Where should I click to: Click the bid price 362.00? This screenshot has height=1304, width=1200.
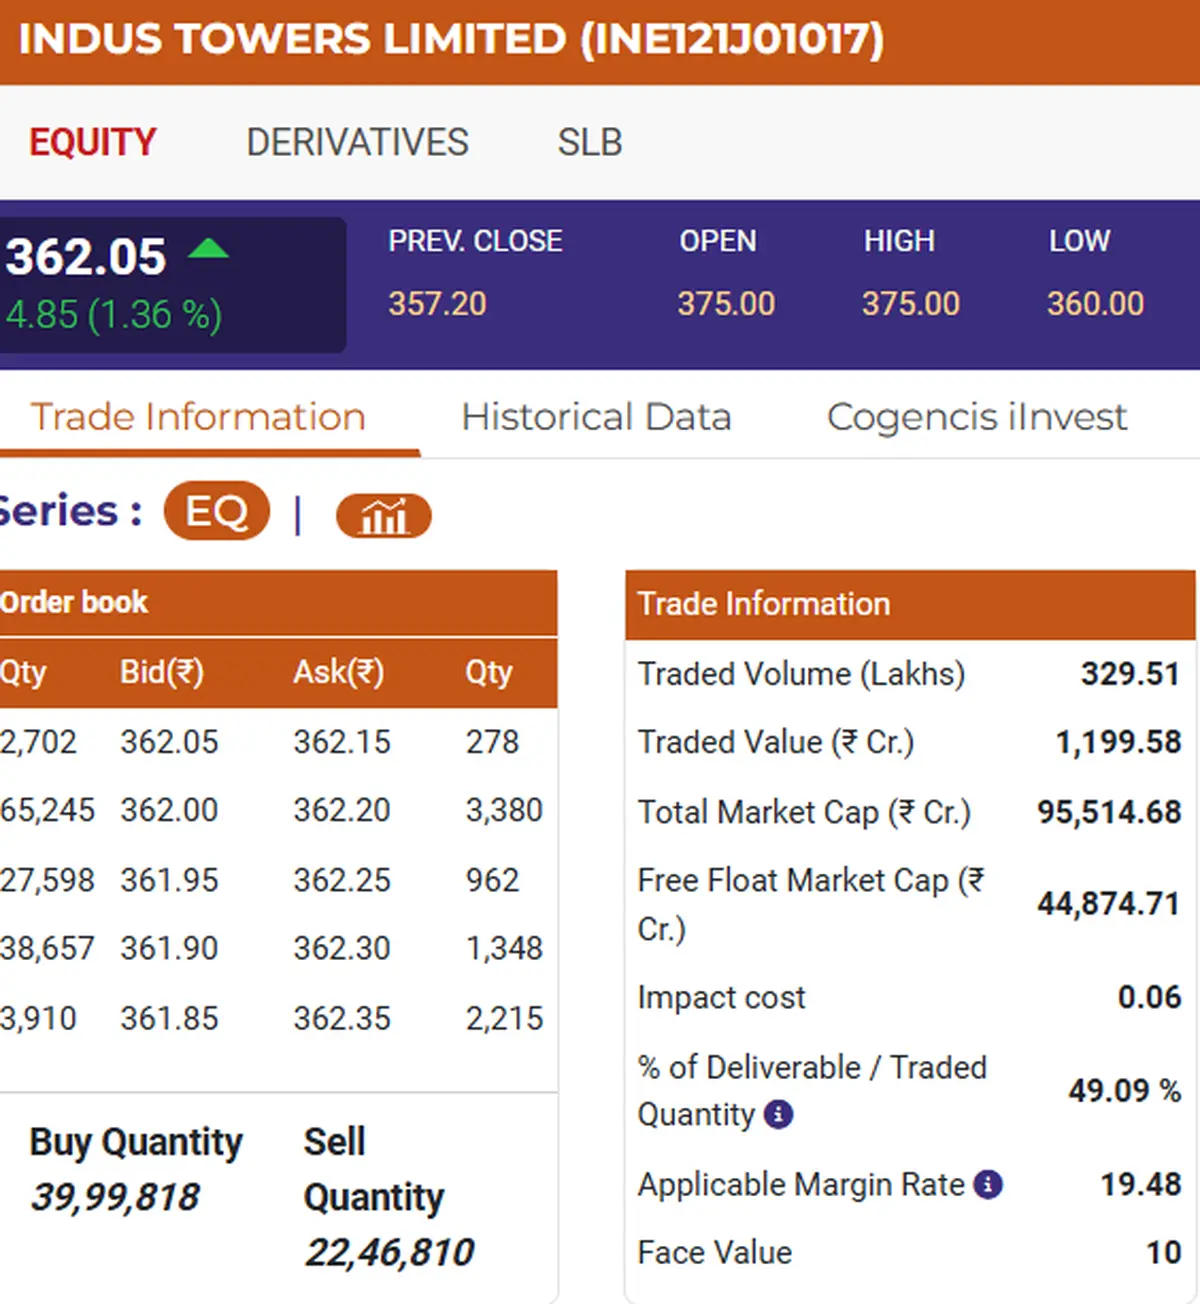pos(169,810)
